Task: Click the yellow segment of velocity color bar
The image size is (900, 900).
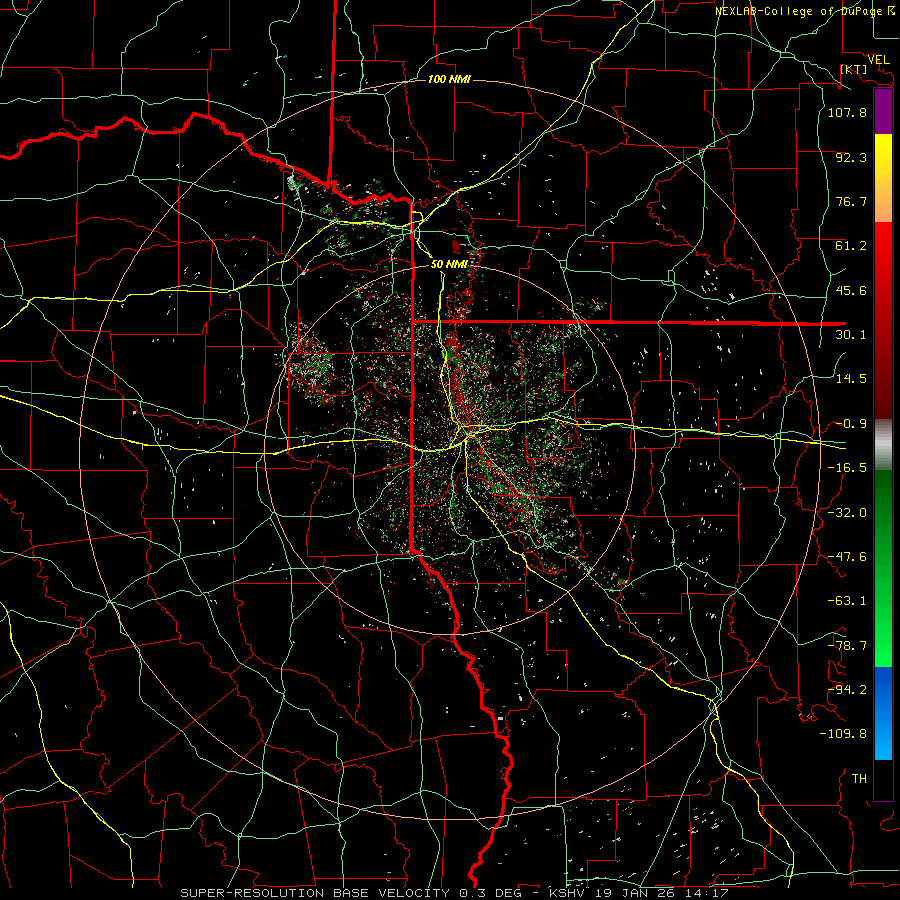Action: point(883,156)
